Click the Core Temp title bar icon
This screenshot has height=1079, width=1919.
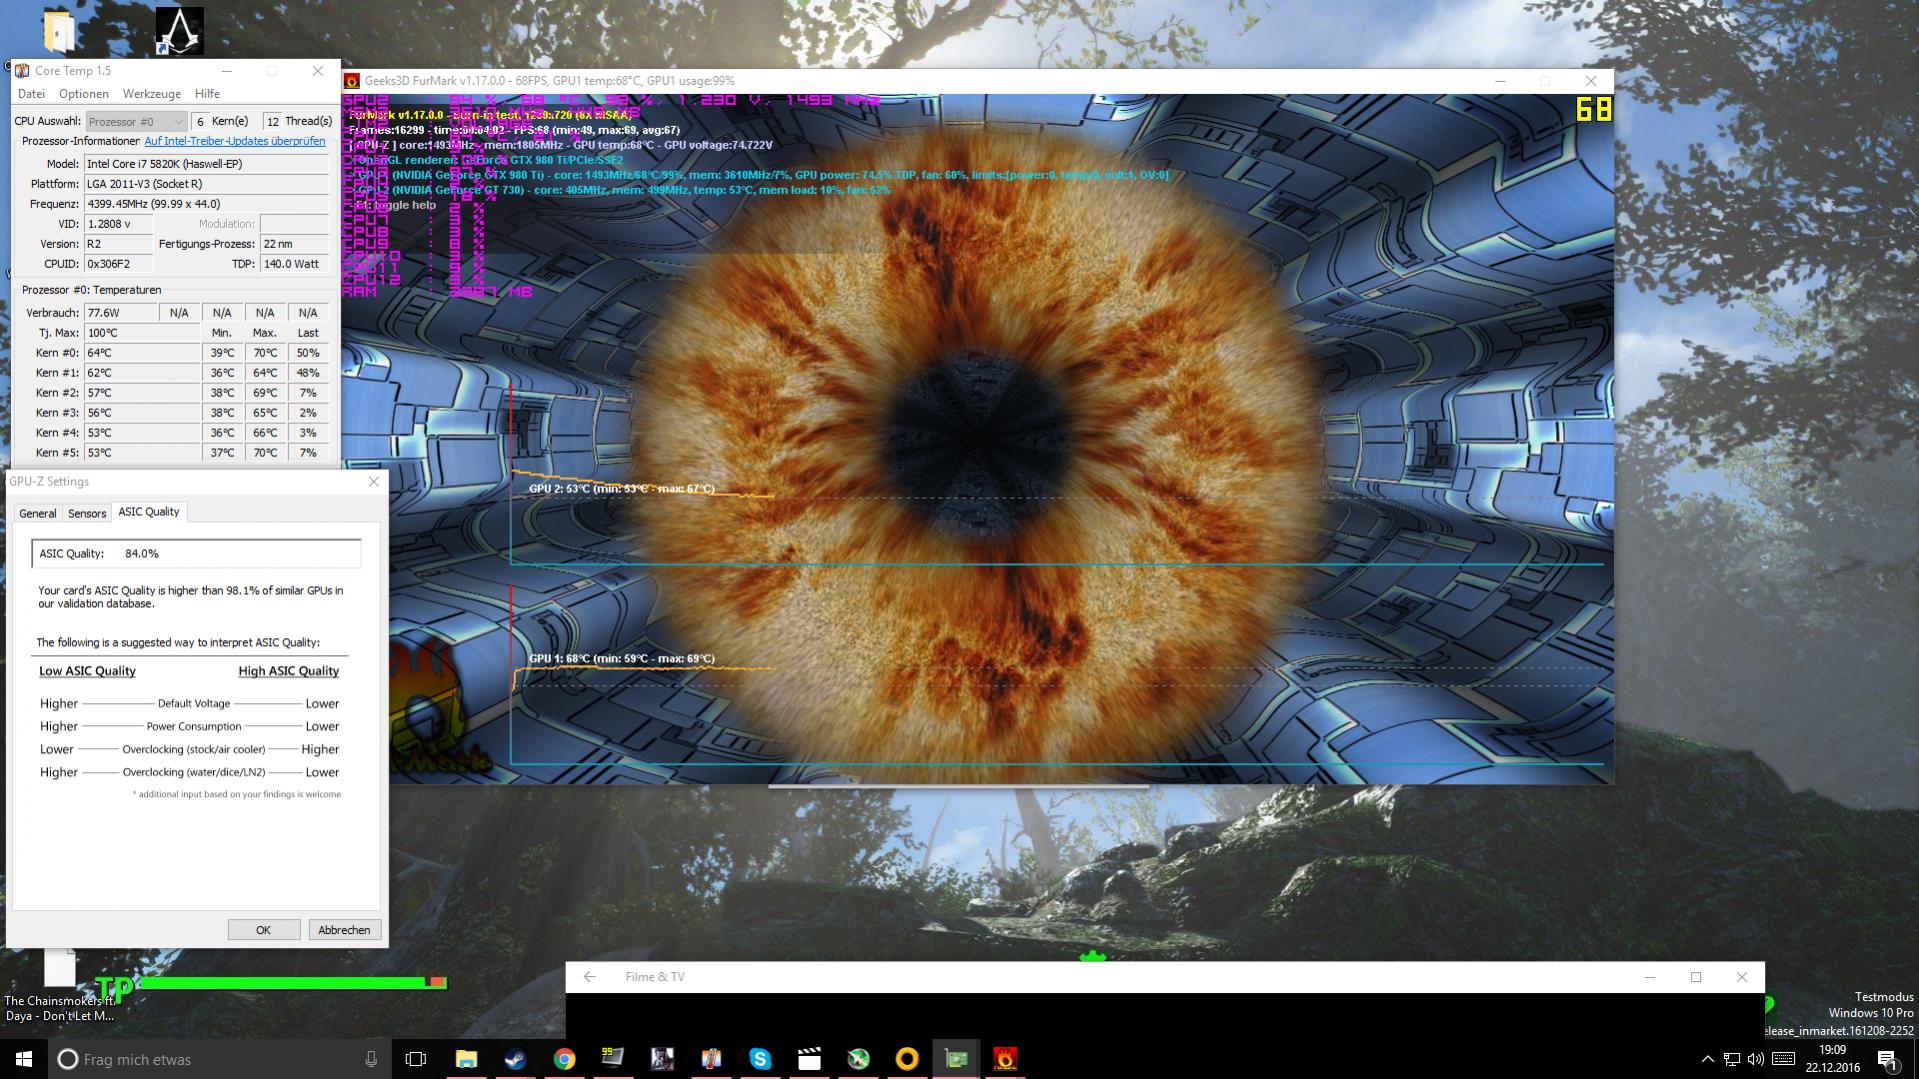22,71
